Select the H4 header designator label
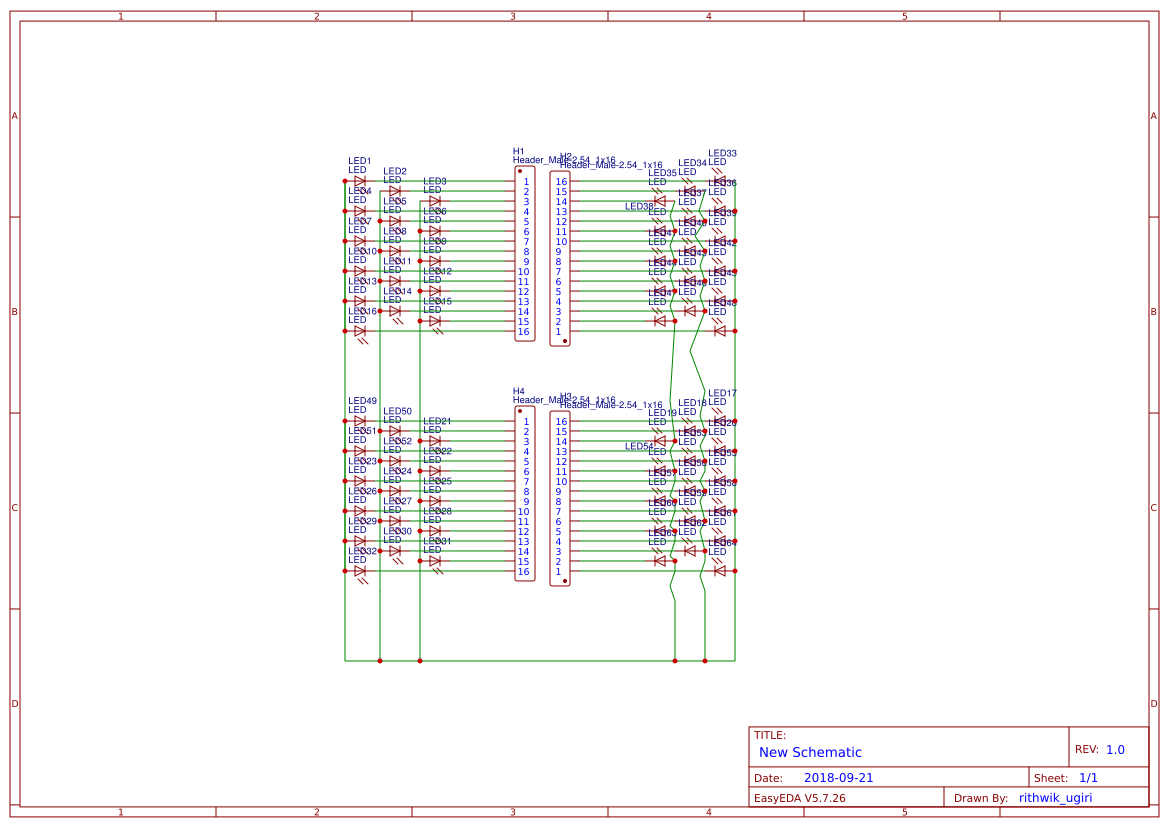The image size is (1169, 827). (x=518, y=392)
